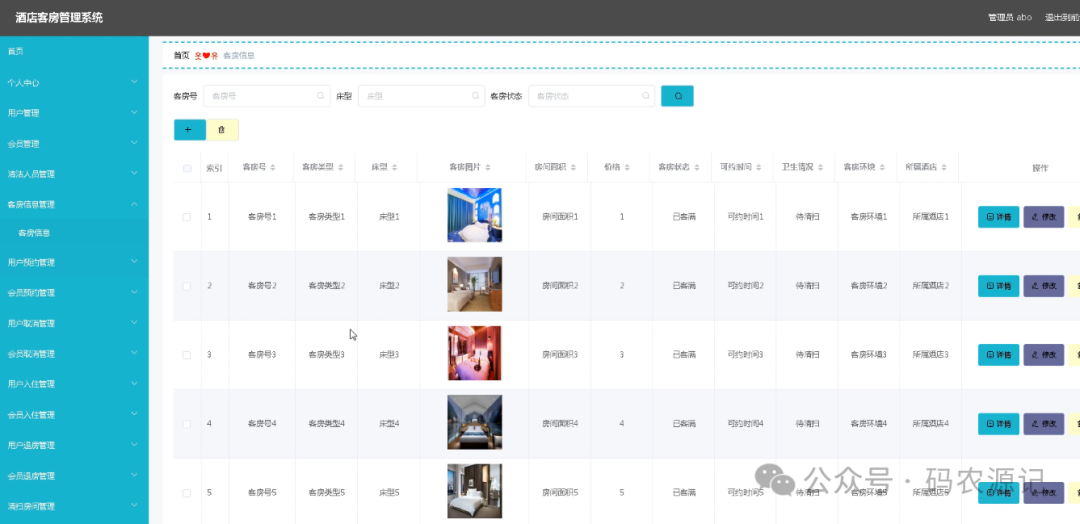The width and height of the screenshot is (1080, 524).
Task: Sort by 客房类型 column arrows
Action: [340, 167]
